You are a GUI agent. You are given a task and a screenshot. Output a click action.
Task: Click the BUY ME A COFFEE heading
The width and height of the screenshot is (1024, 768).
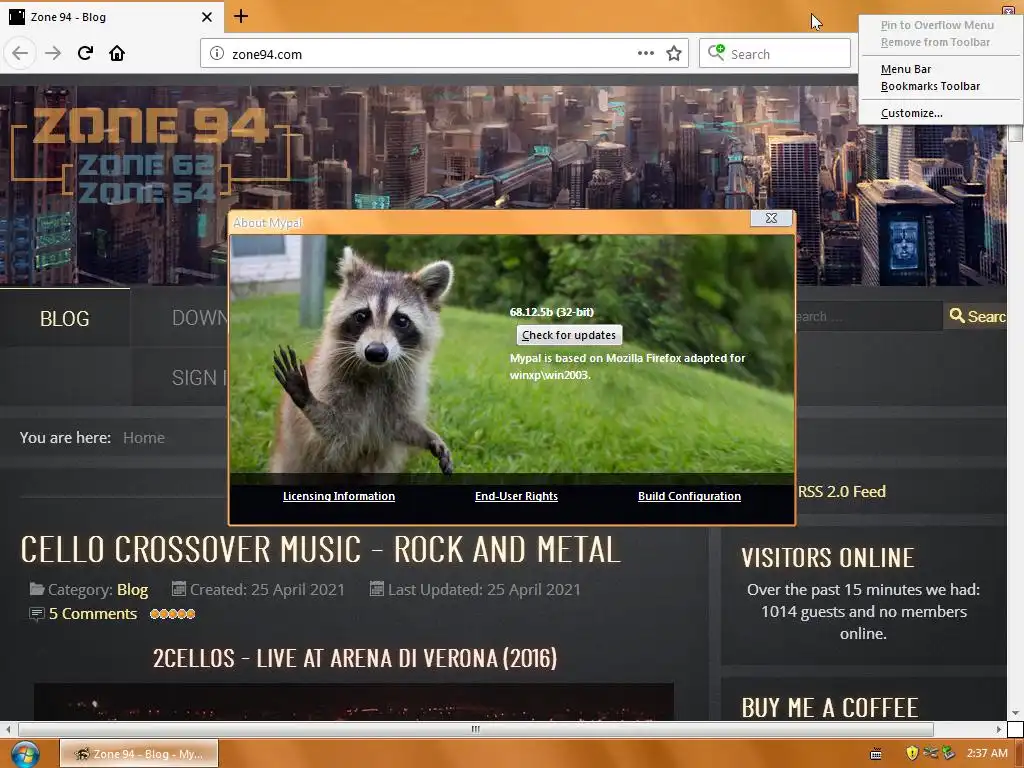click(830, 707)
